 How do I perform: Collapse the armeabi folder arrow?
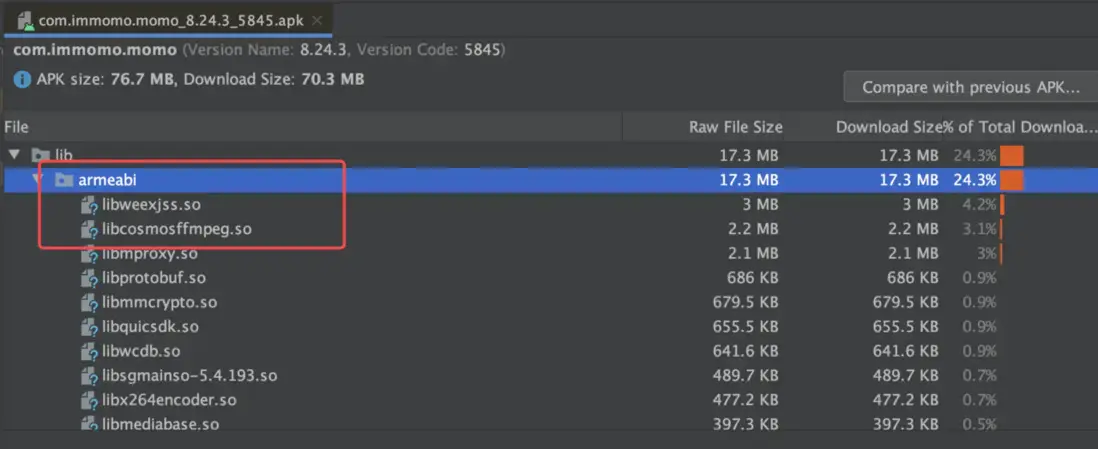tap(37, 180)
